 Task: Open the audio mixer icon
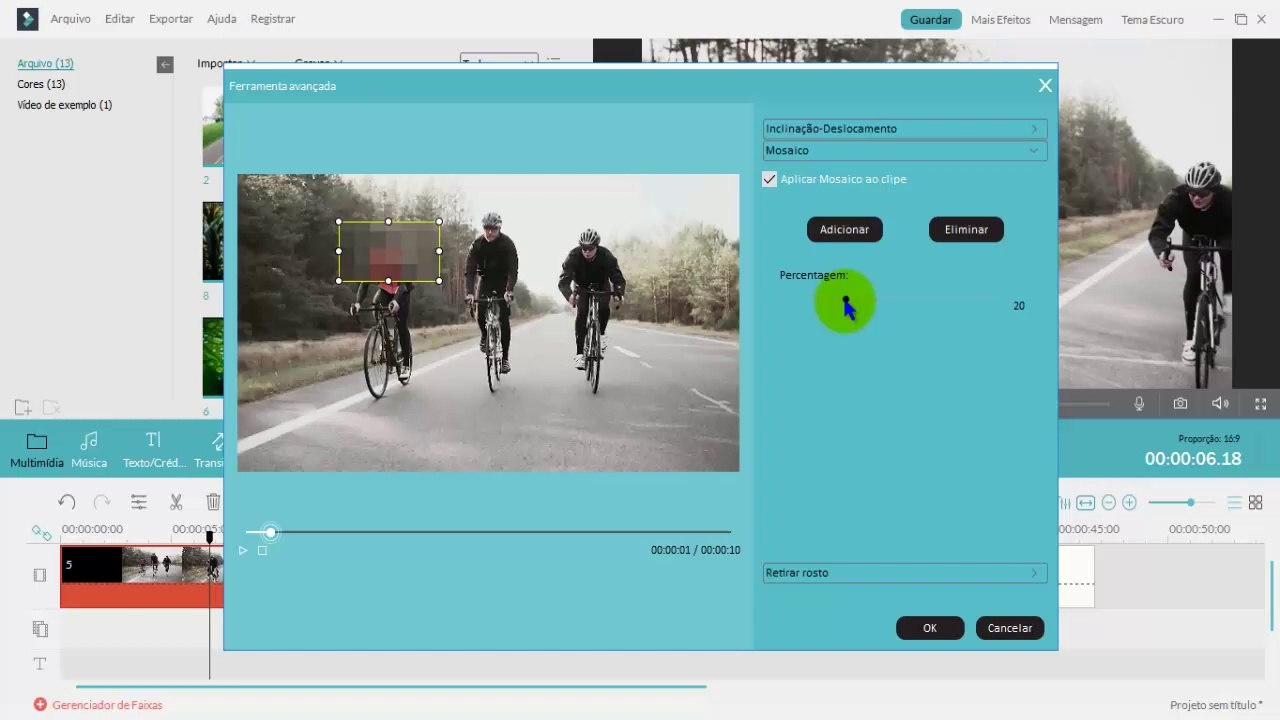coord(1064,503)
